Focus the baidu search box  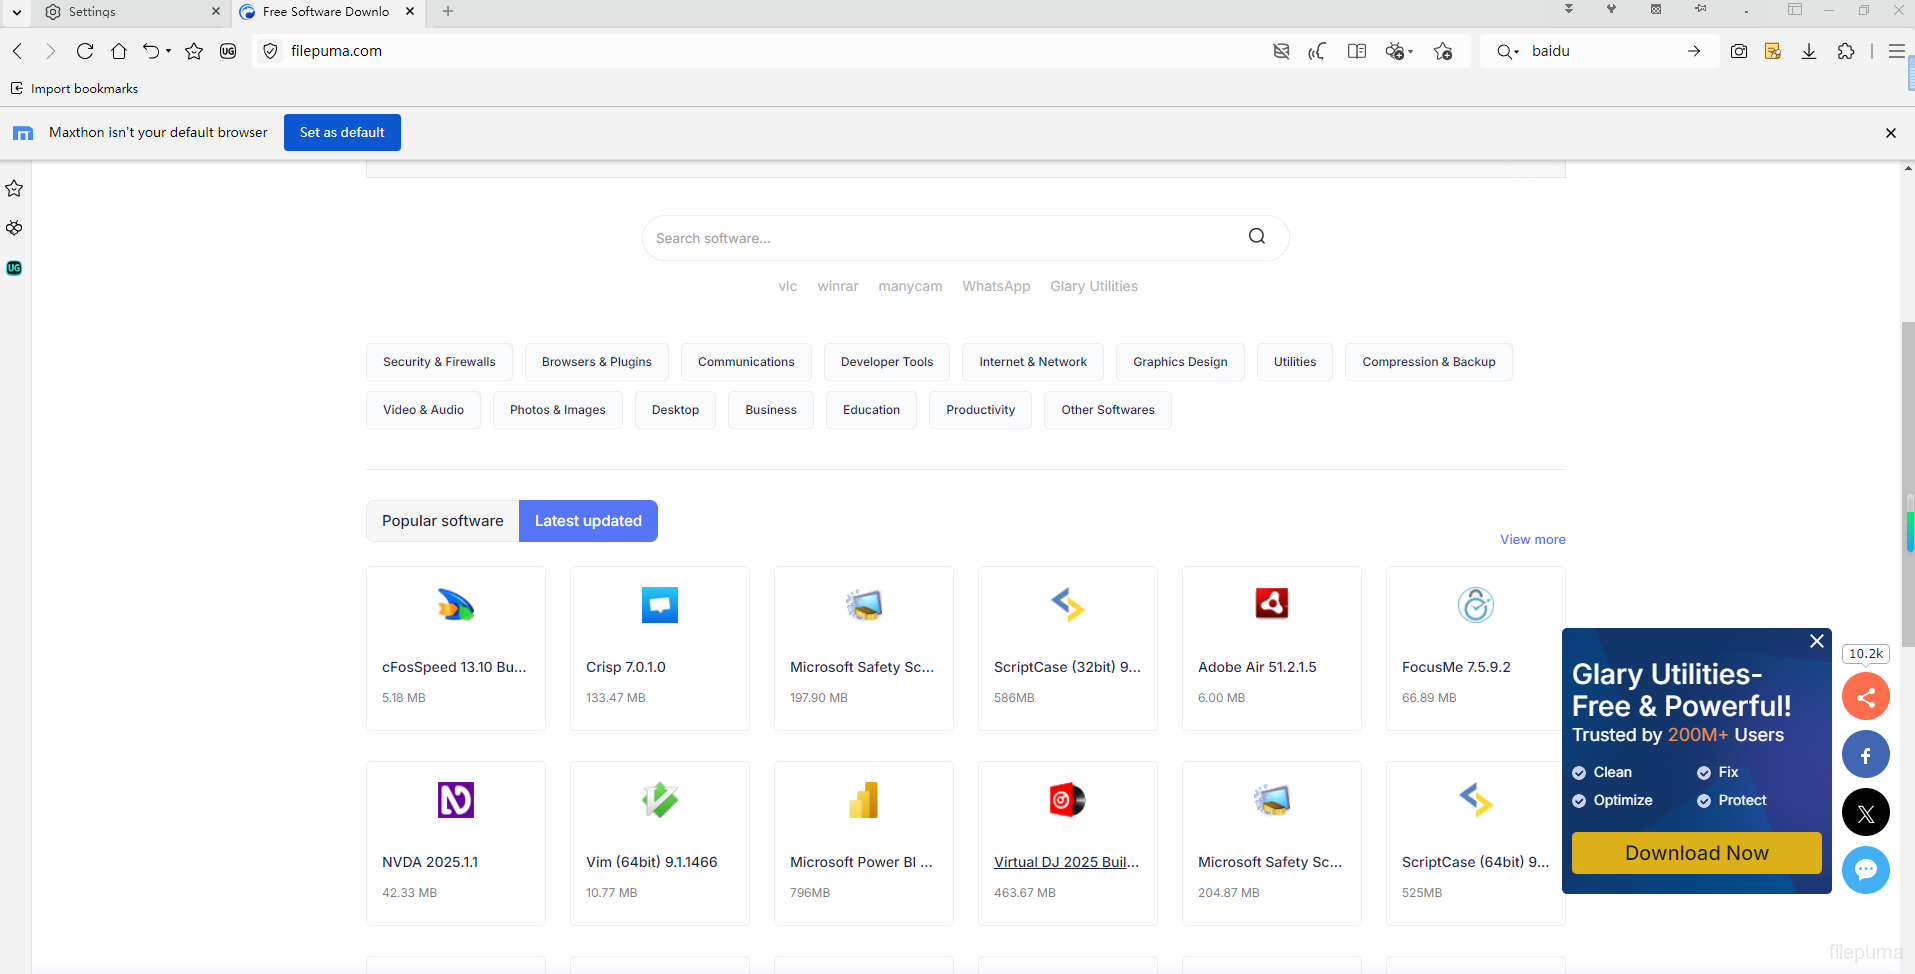pyautogui.click(x=1600, y=51)
